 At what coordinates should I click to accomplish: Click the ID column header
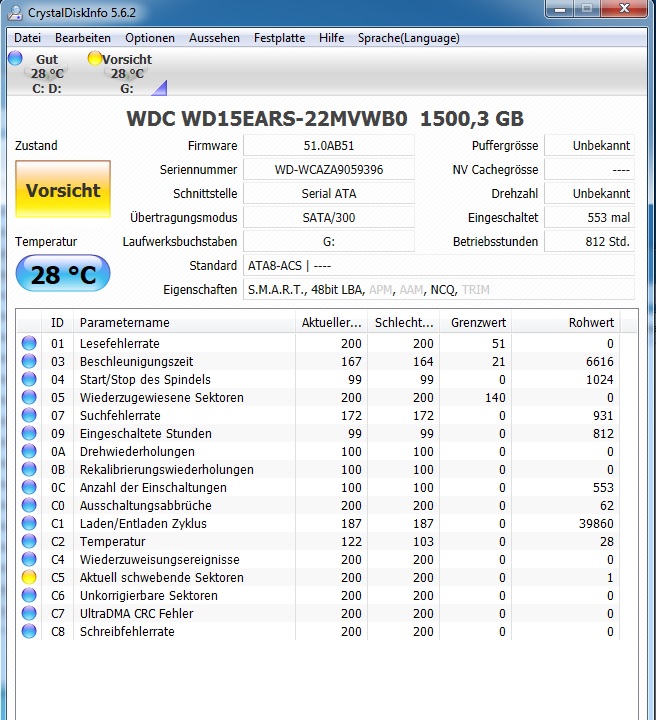[x=57, y=322]
